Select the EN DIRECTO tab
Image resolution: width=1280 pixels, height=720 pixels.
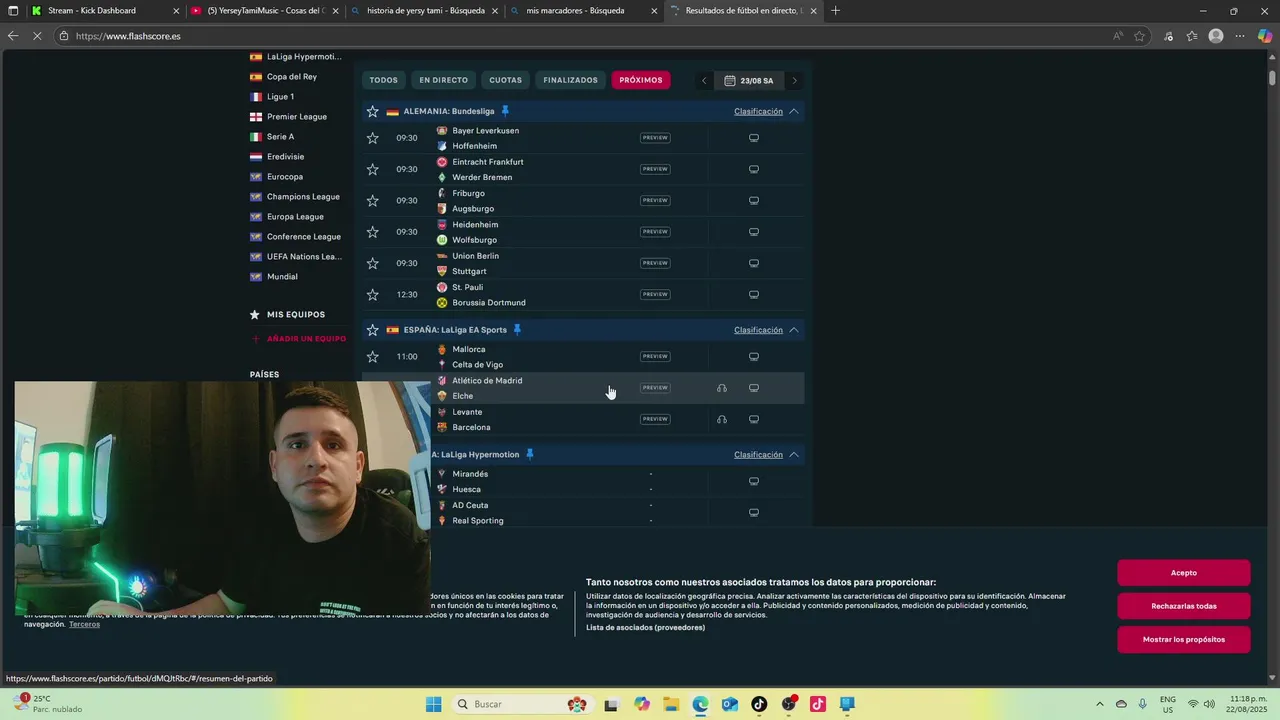tap(443, 80)
